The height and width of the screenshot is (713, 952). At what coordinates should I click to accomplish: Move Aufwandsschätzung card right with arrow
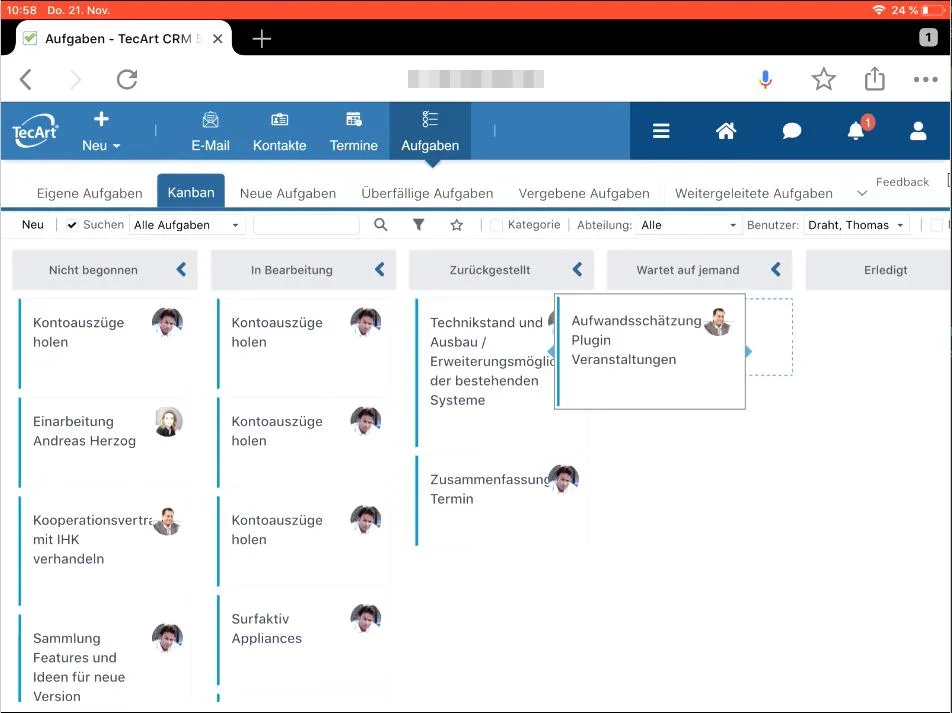(x=749, y=351)
